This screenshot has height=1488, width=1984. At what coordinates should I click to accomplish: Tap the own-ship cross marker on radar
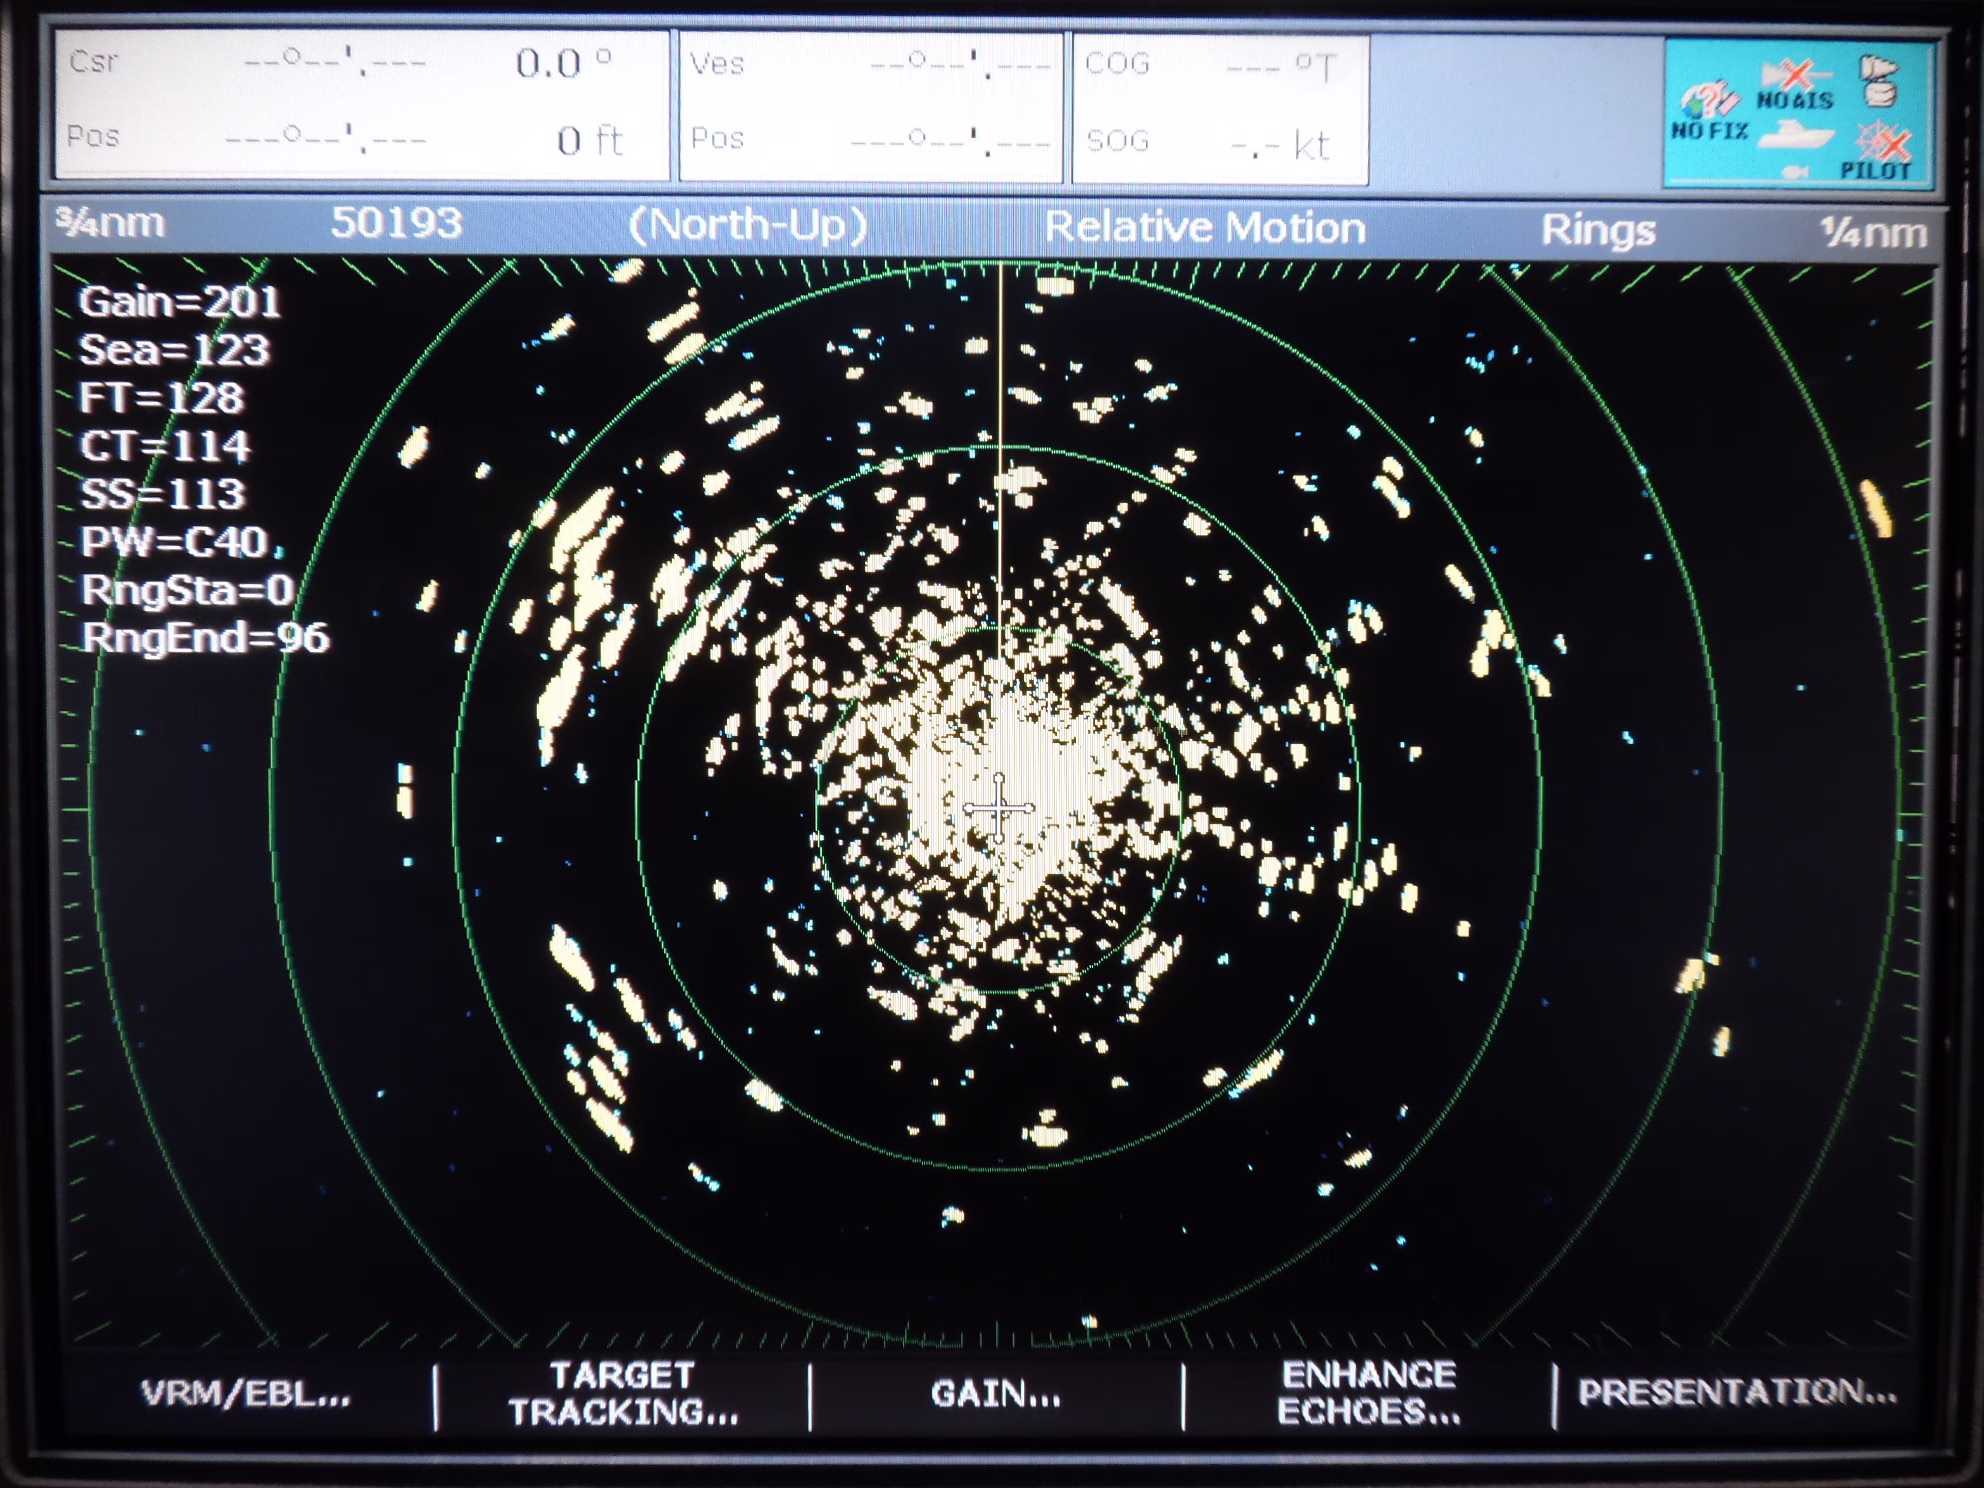tap(998, 808)
